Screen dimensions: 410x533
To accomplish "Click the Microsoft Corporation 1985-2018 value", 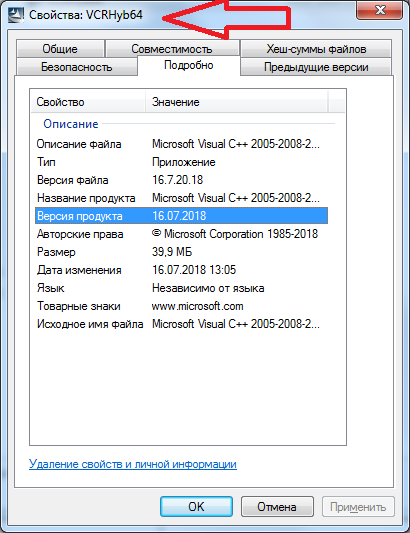I will point(235,234).
